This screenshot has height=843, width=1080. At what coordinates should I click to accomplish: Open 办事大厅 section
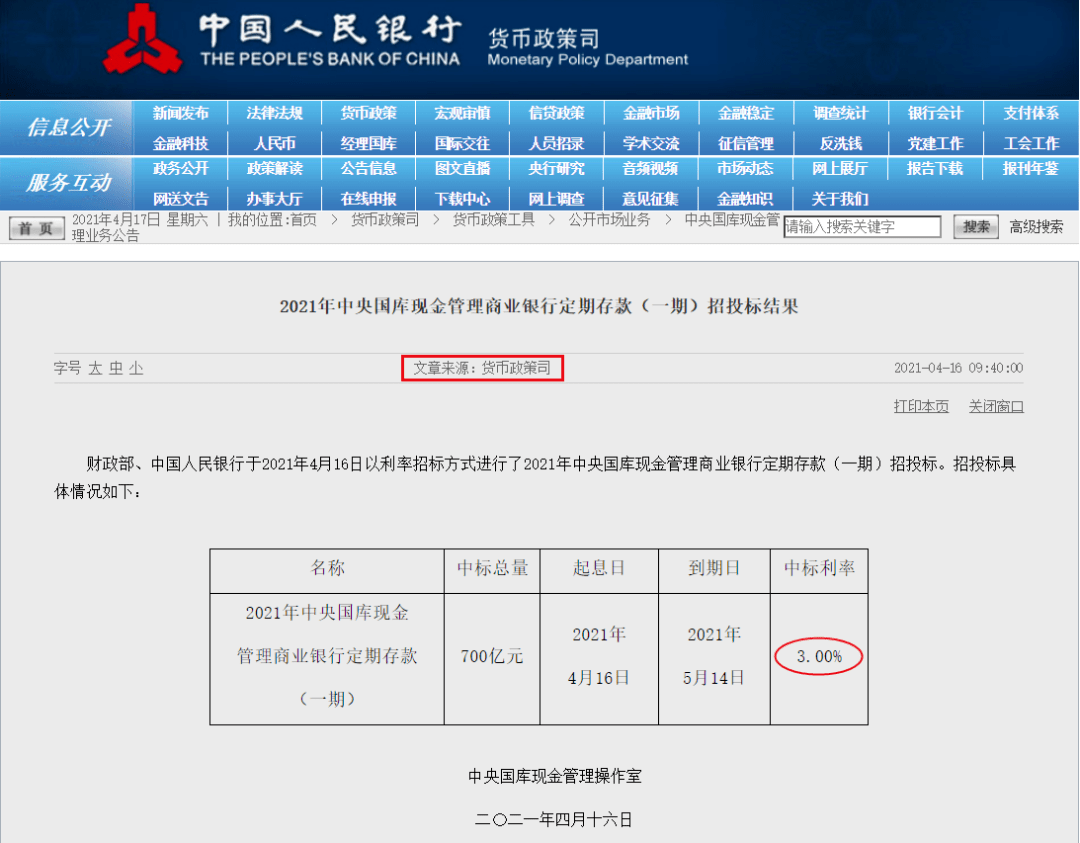(275, 199)
